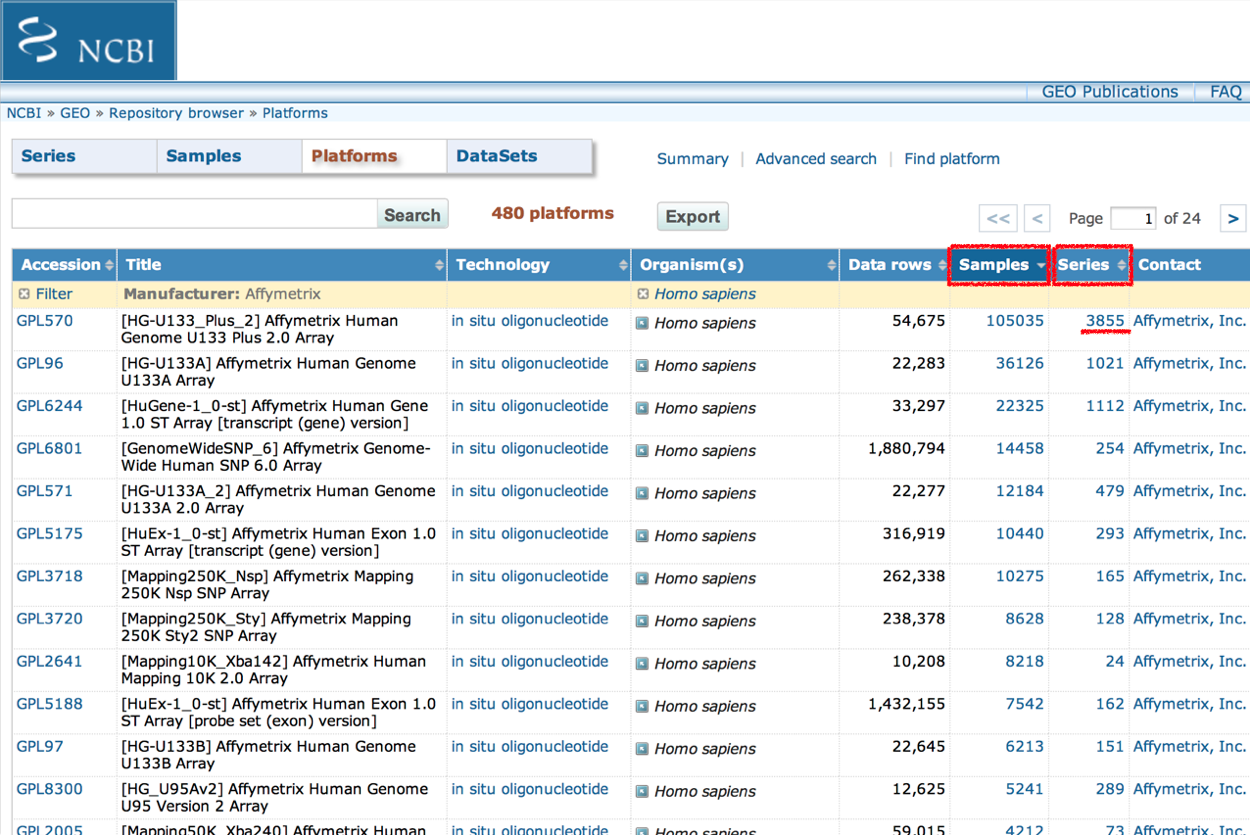
Task: Open the FAQ link
Action: point(1226,92)
